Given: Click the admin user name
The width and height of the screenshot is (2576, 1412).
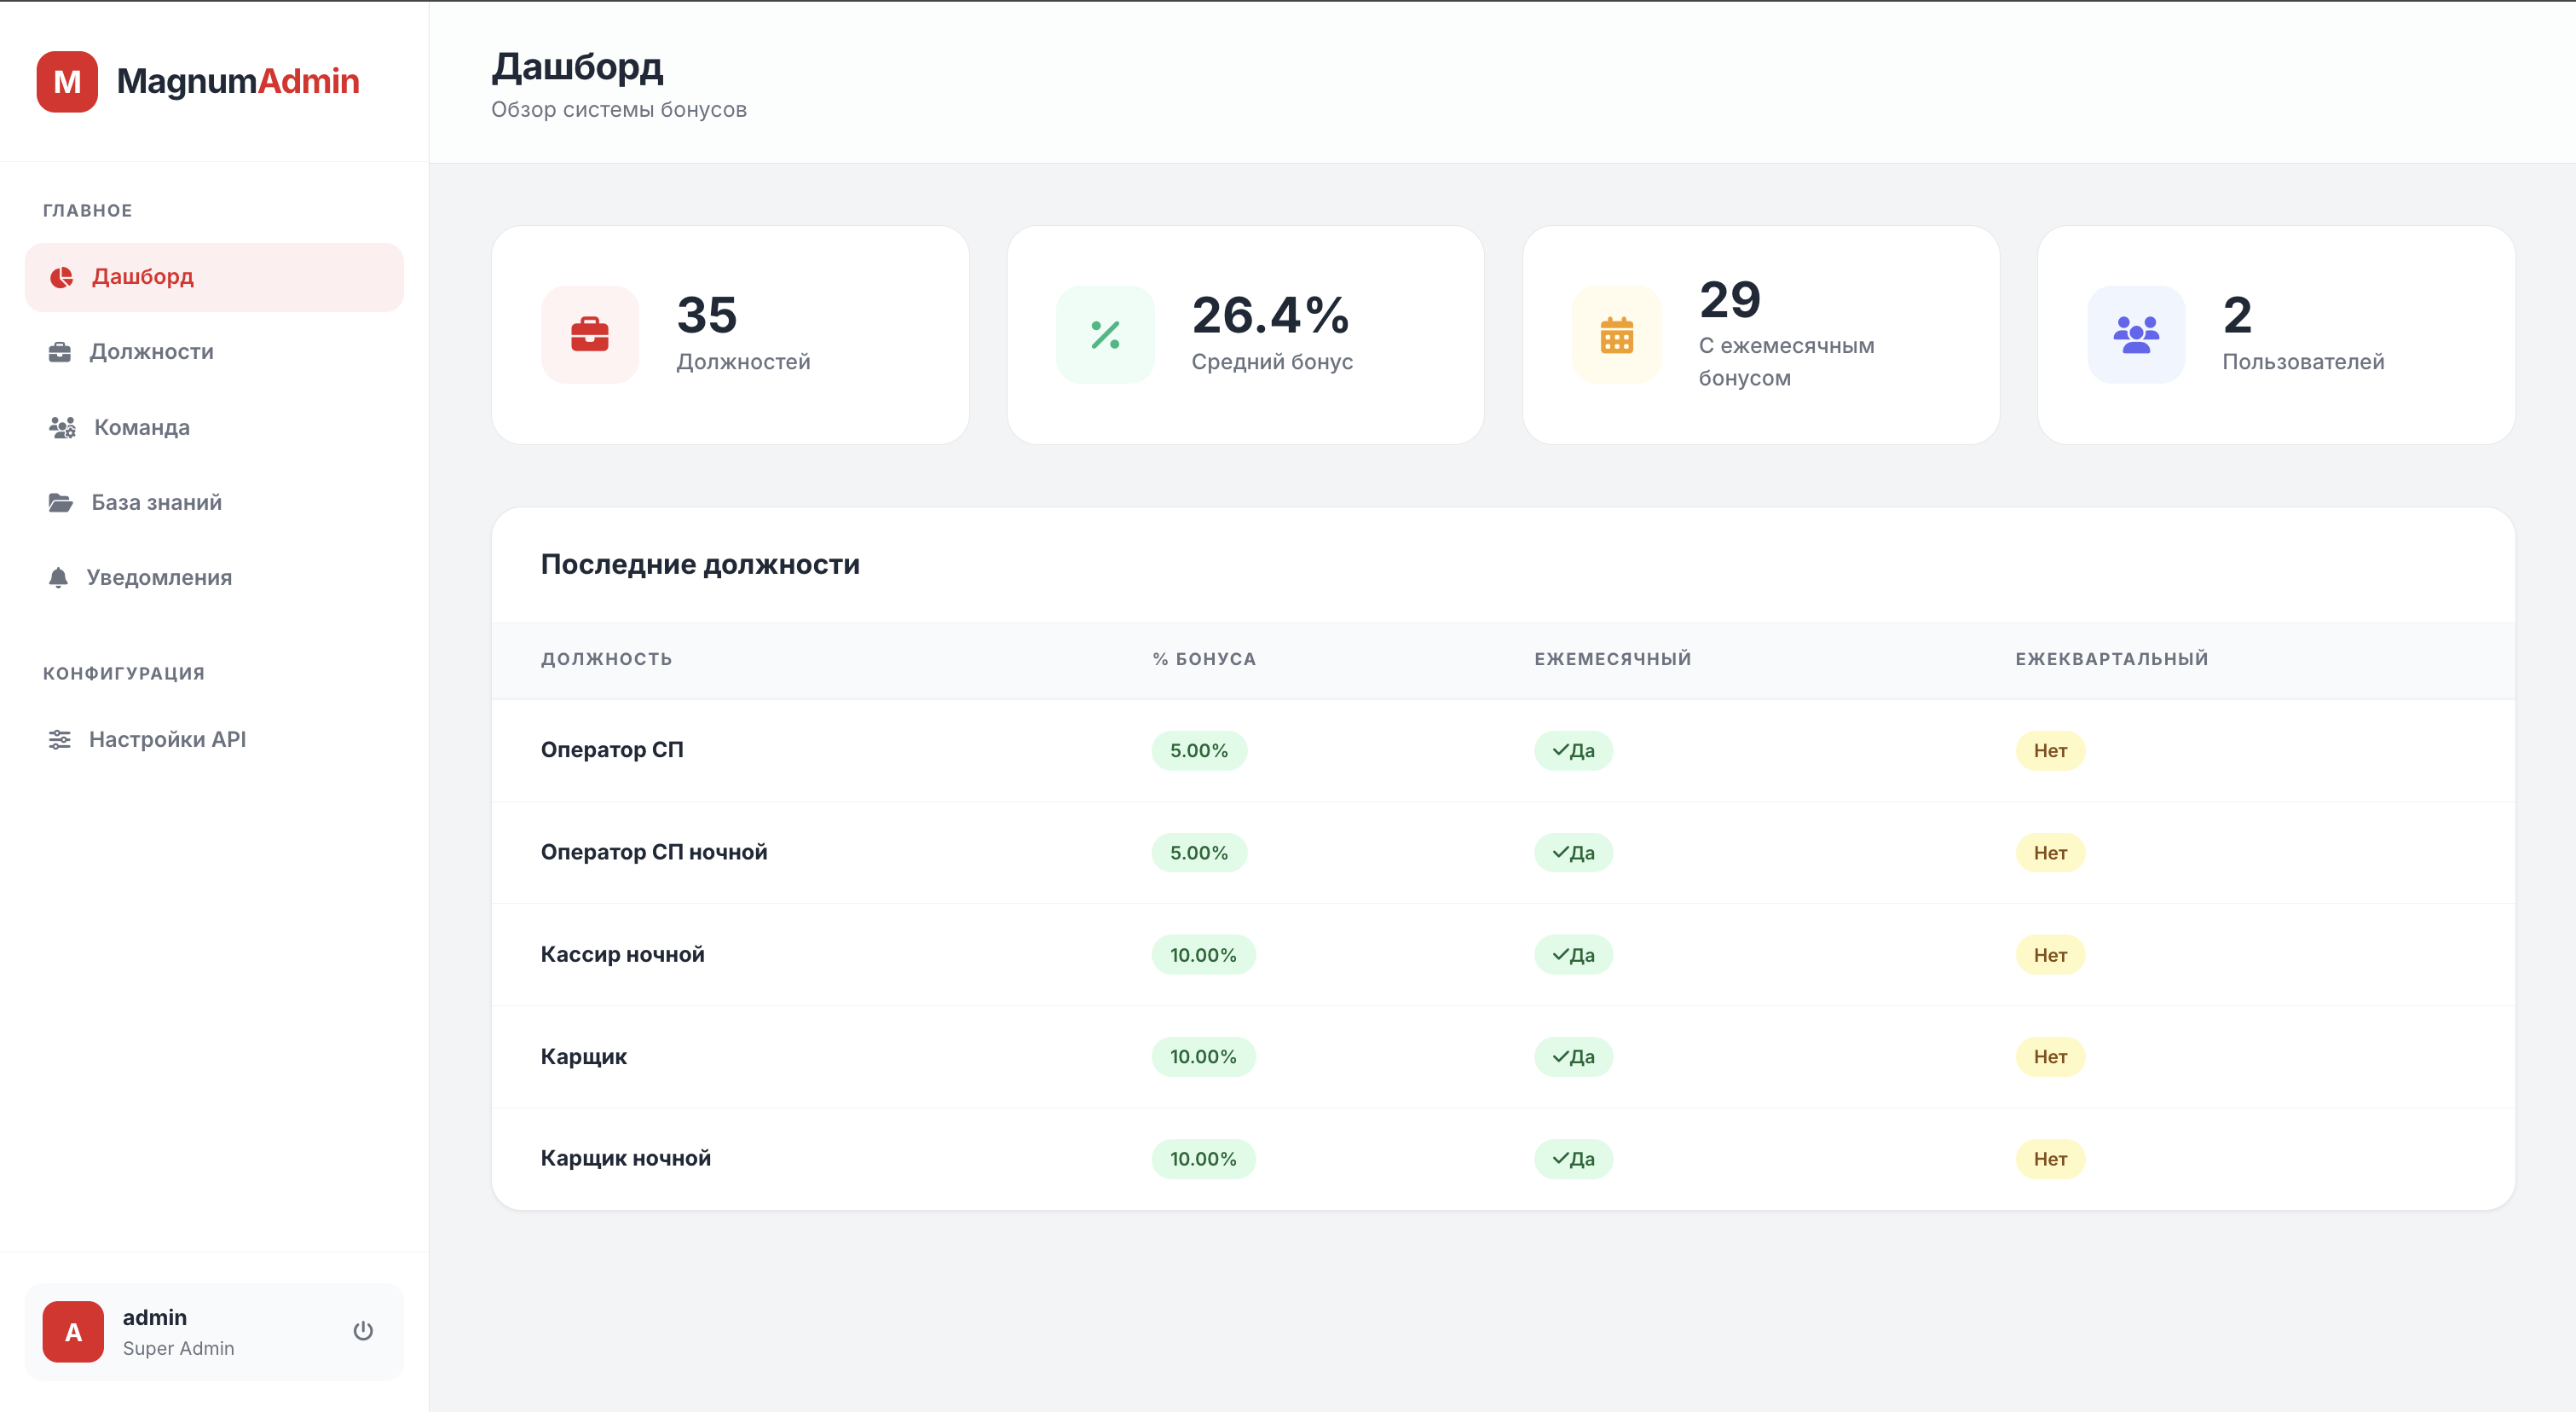Looking at the screenshot, I should (155, 1317).
